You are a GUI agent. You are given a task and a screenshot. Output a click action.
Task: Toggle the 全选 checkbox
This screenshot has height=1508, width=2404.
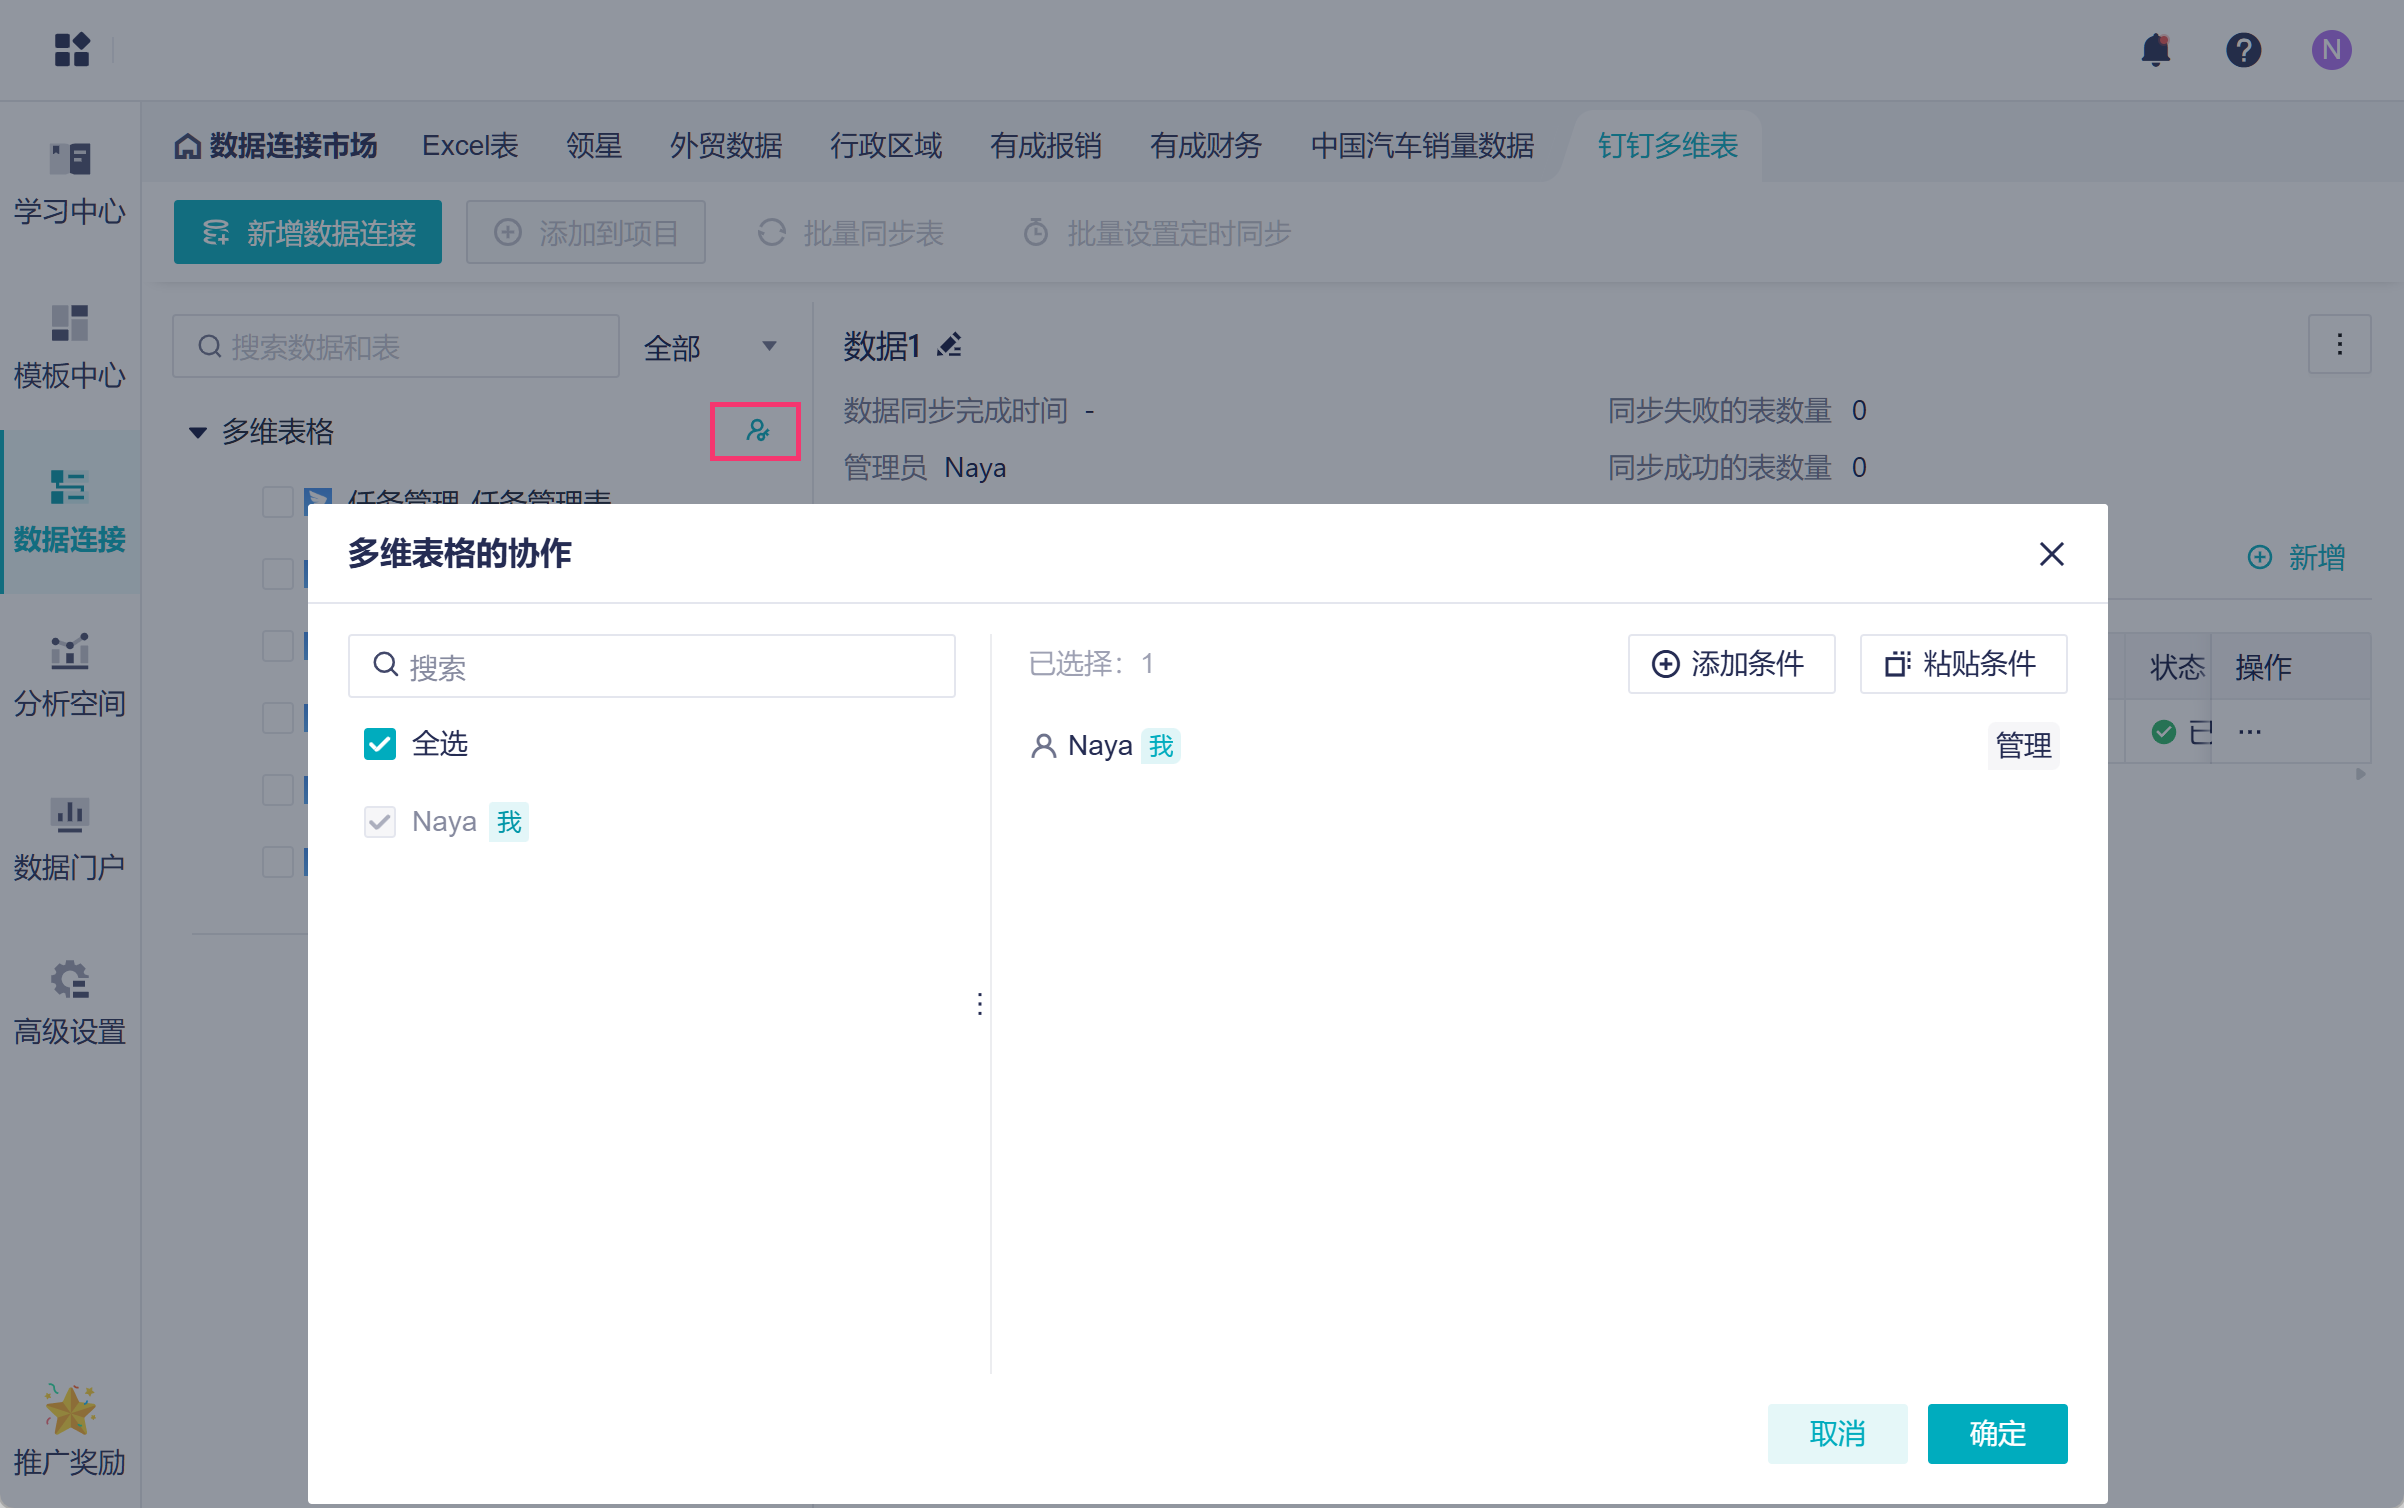(380, 744)
